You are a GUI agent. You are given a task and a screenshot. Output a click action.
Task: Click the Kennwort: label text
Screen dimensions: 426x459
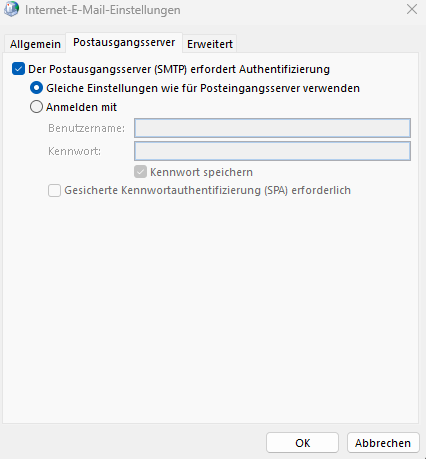(x=74, y=151)
